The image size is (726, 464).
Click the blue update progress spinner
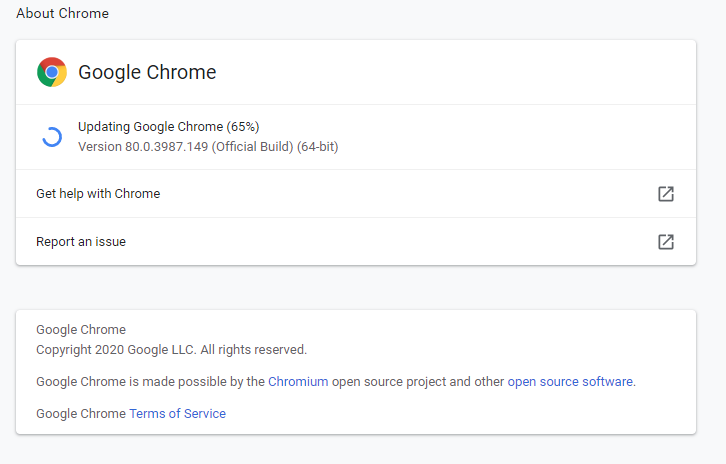[52, 137]
